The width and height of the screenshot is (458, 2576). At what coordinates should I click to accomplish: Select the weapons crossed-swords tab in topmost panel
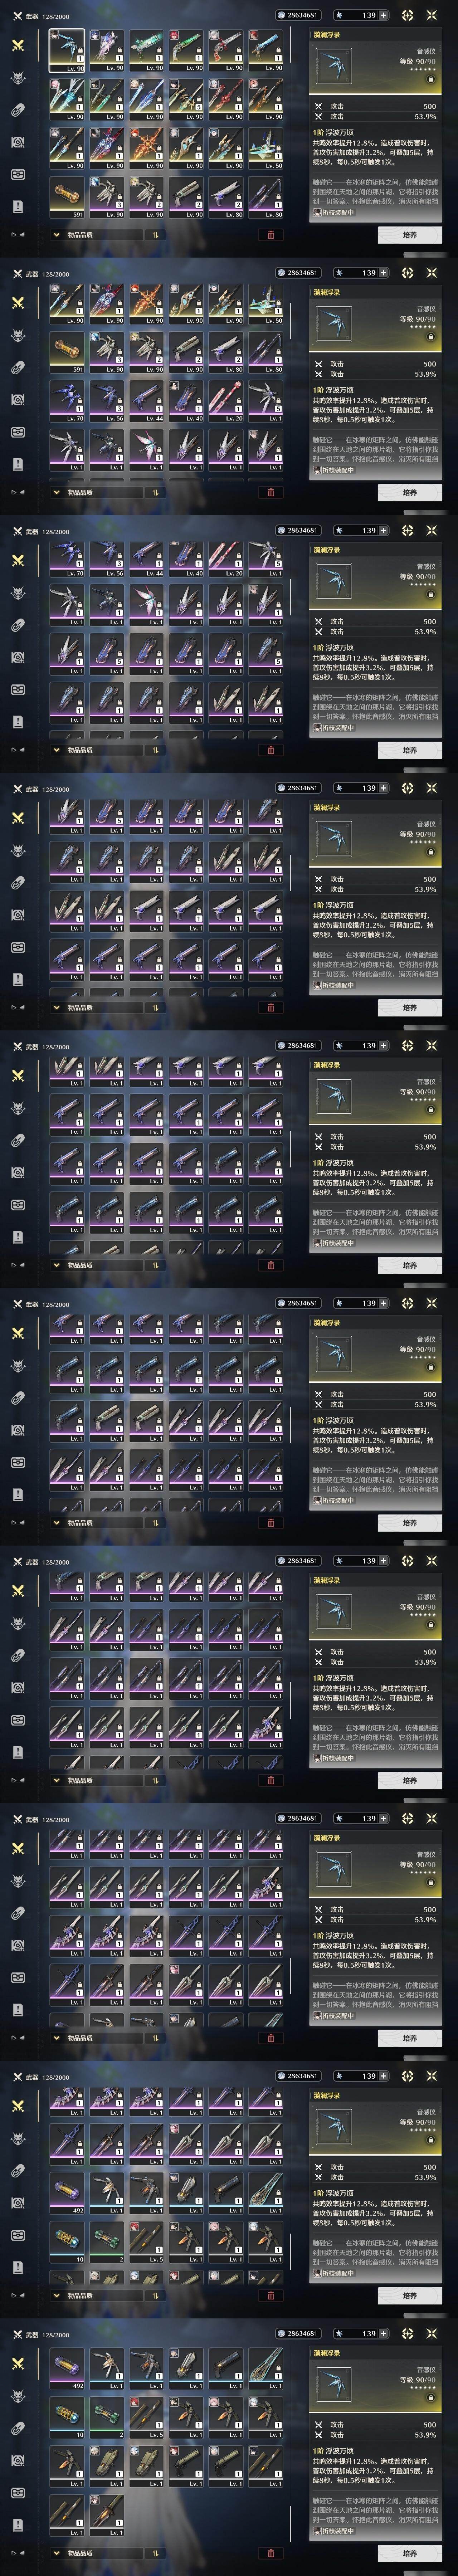coord(18,45)
